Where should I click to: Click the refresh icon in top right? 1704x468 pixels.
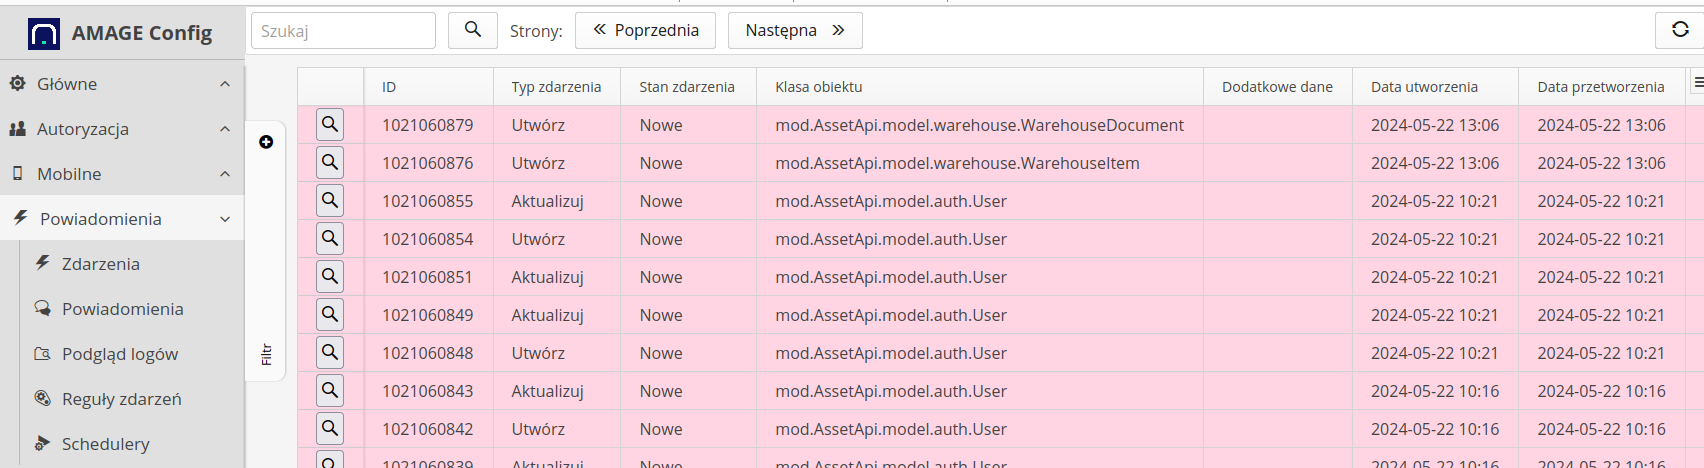(x=1680, y=30)
